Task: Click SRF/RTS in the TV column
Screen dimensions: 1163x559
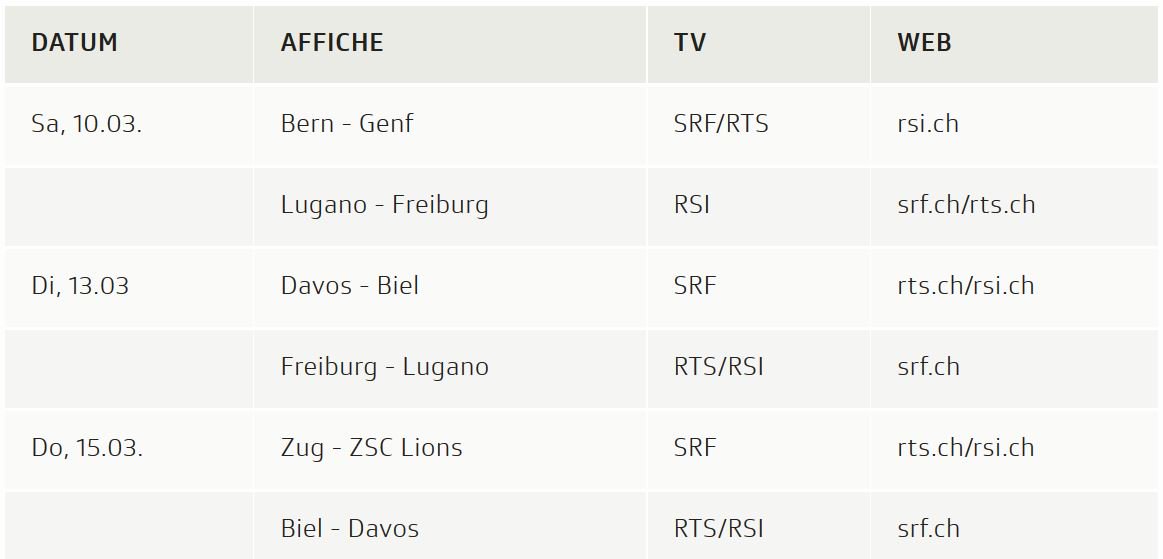Action: point(721,124)
